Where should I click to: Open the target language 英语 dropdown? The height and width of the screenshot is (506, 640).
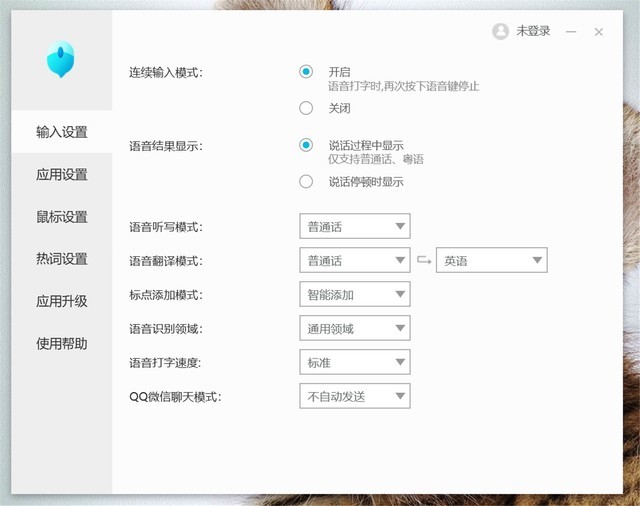491,261
